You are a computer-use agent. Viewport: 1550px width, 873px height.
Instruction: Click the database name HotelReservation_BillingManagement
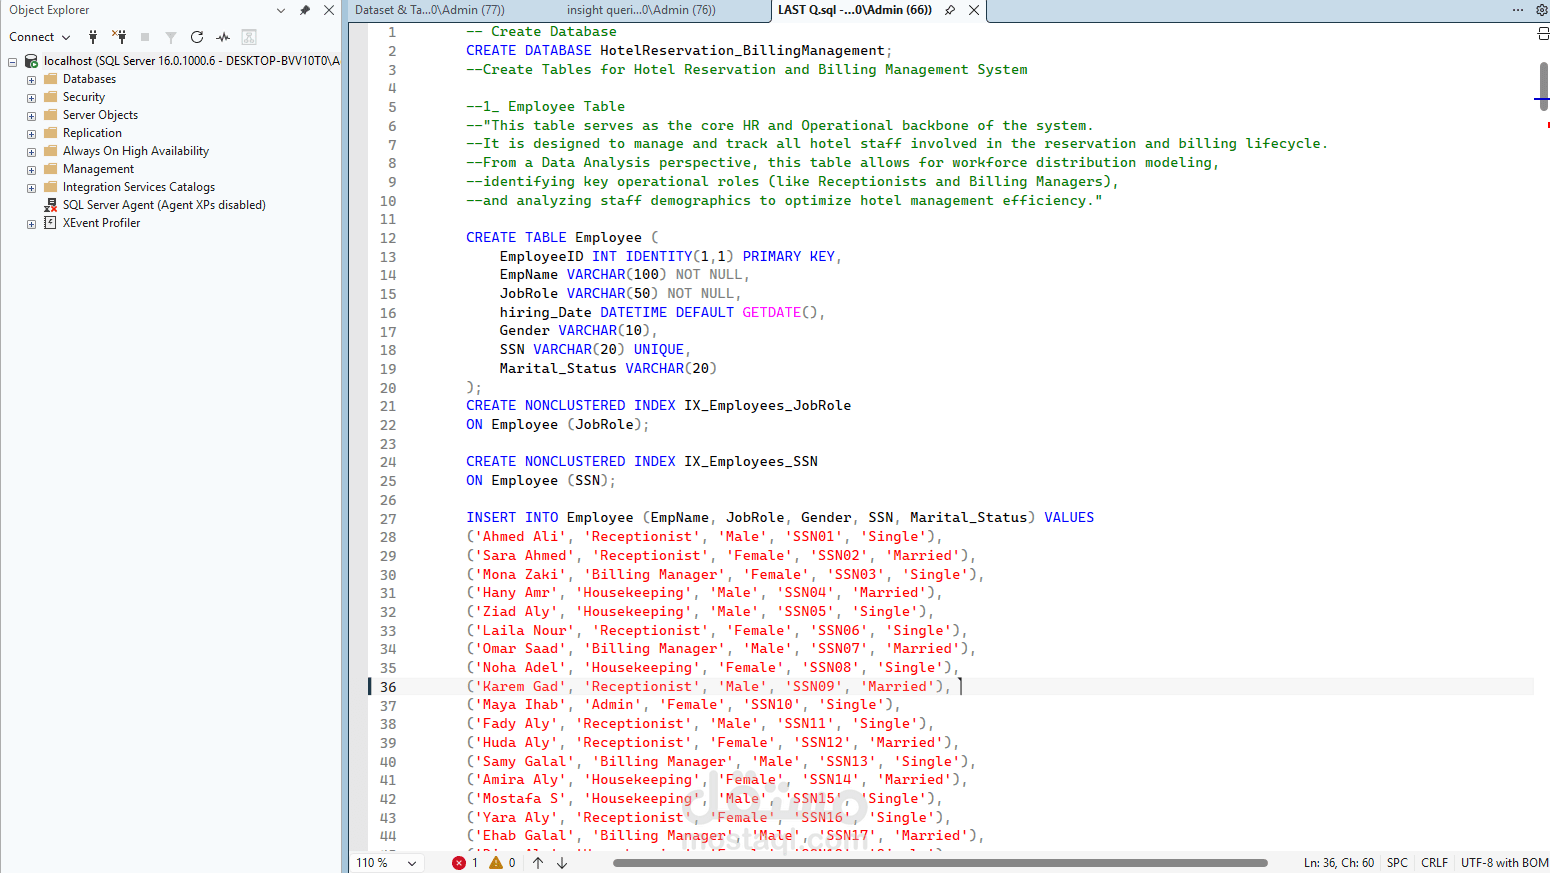click(x=743, y=51)
